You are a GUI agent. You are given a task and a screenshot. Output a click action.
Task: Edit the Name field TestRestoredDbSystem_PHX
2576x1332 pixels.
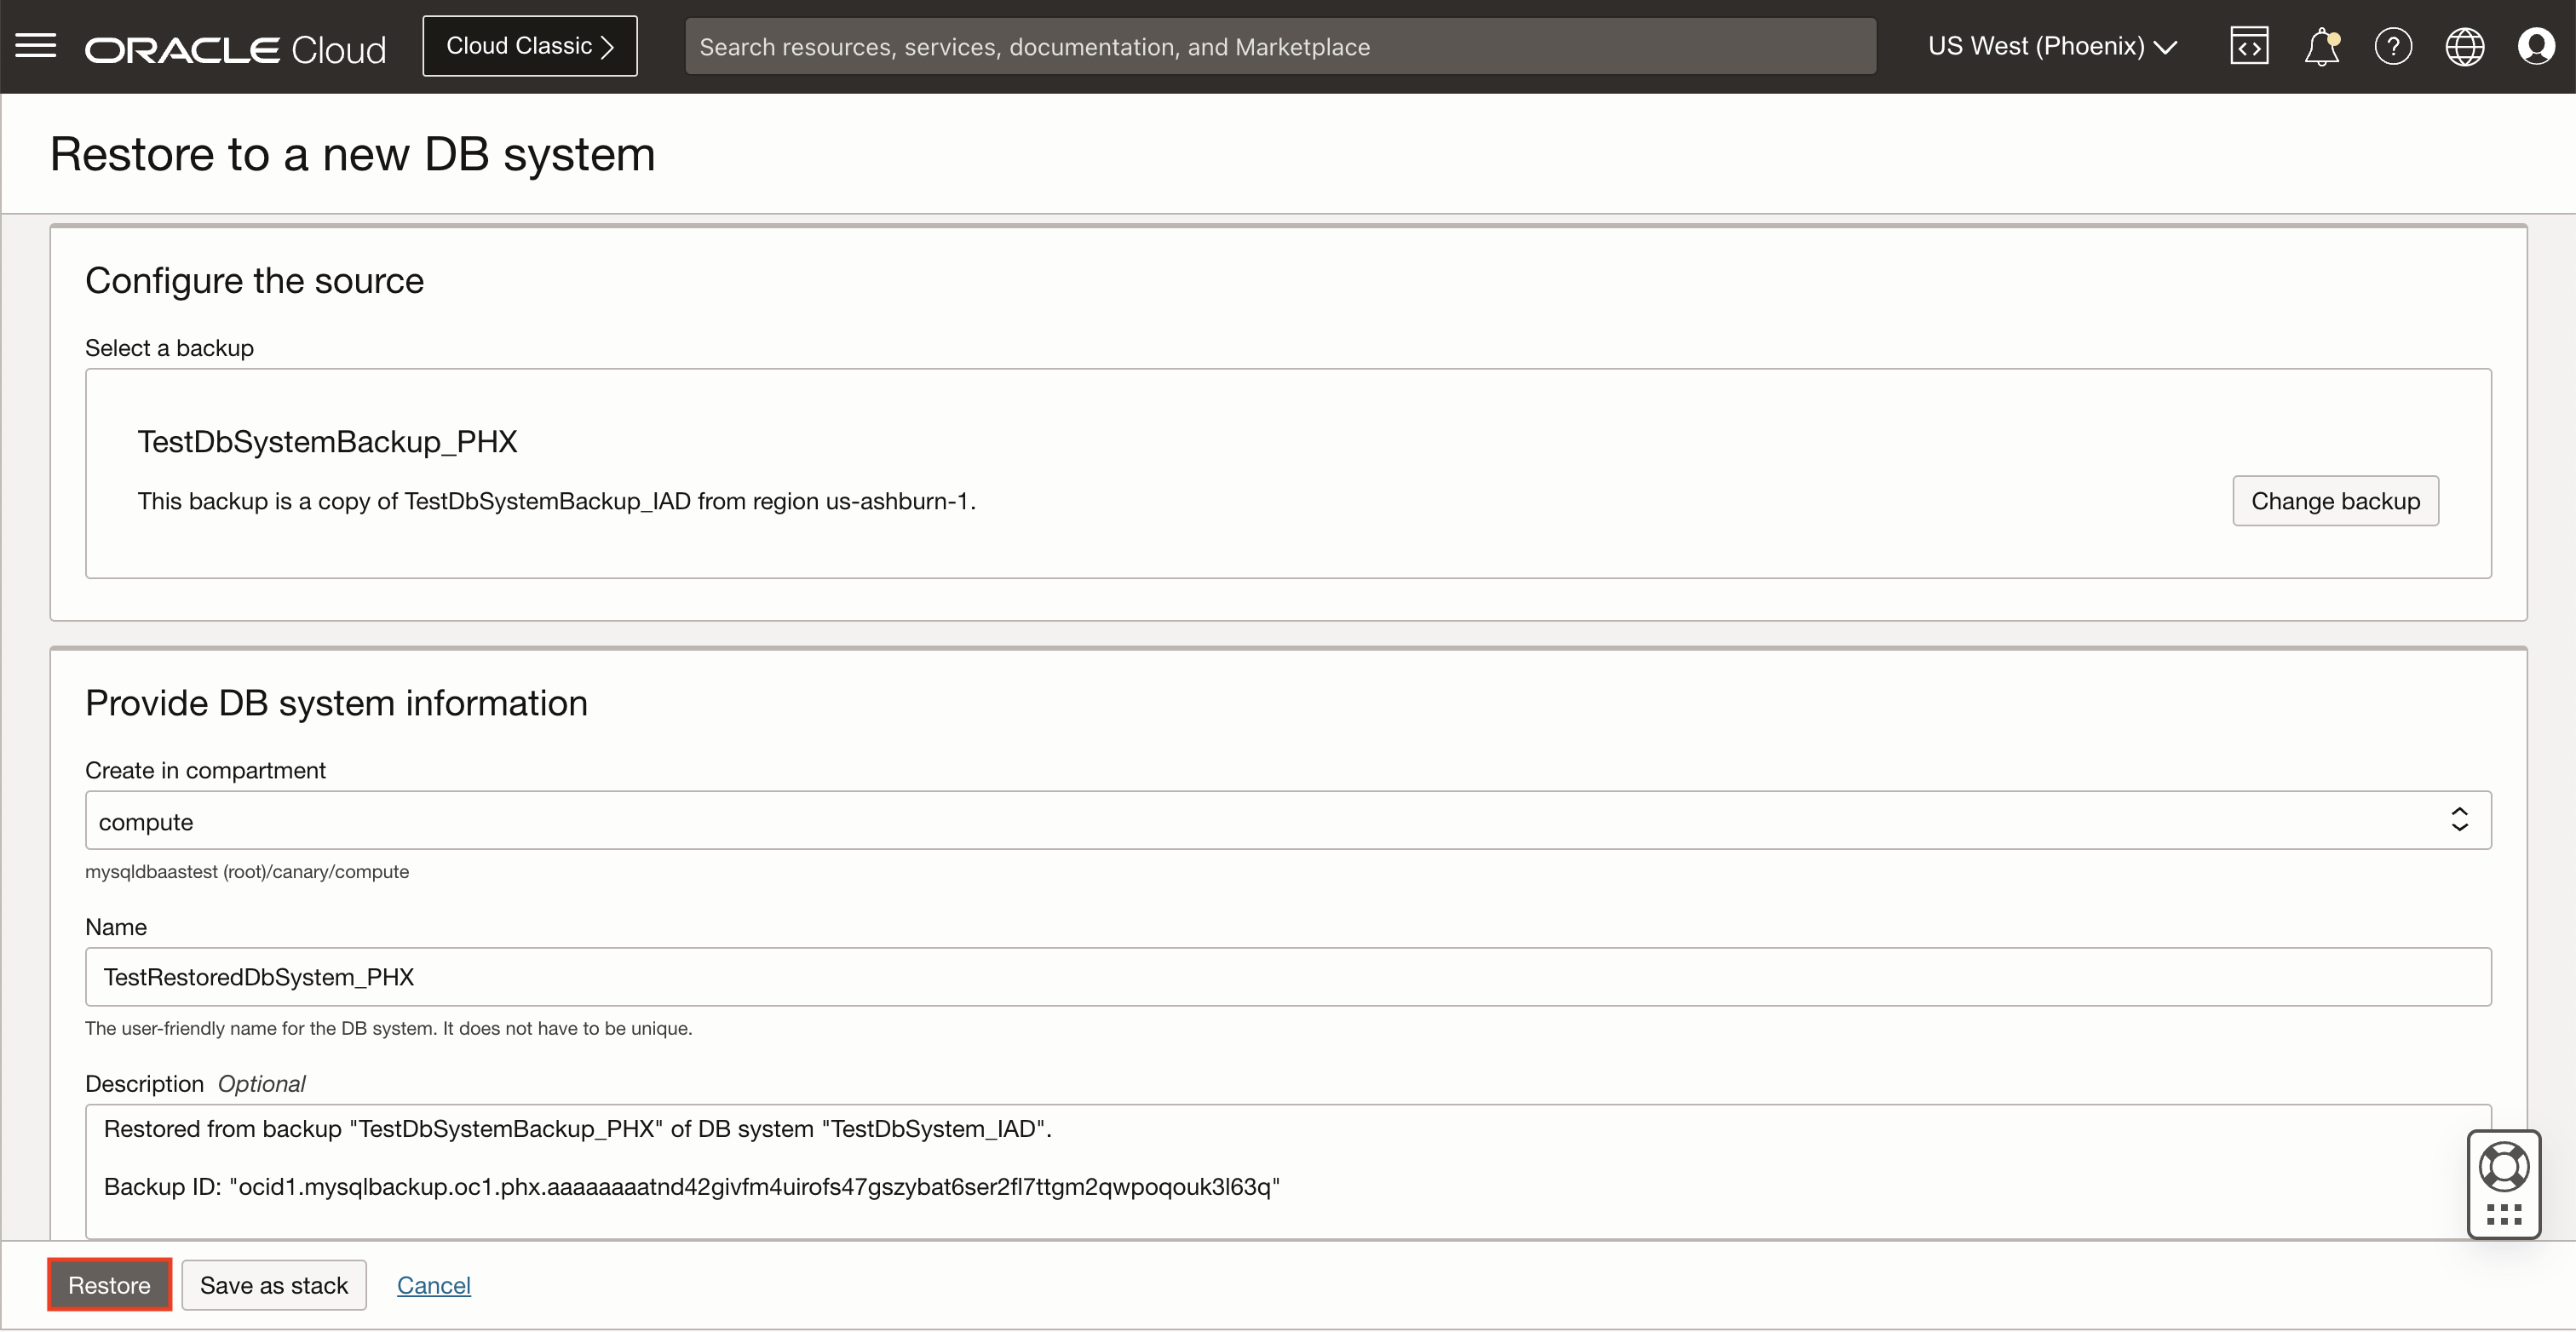point(1200,977)
